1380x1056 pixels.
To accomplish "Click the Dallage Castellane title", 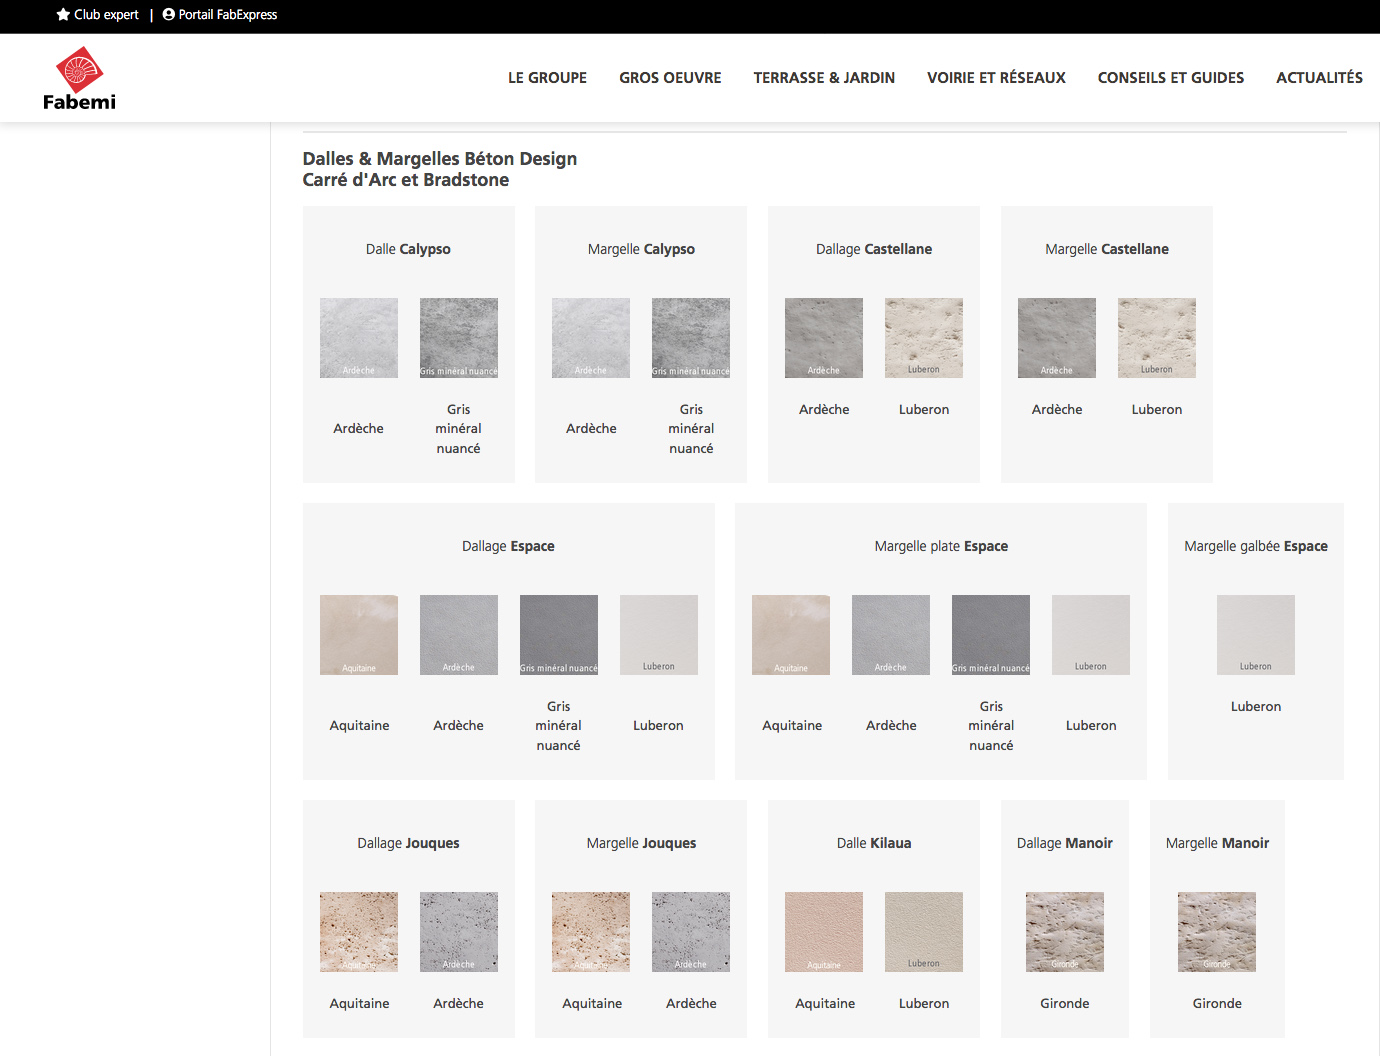I will [874, 249].
